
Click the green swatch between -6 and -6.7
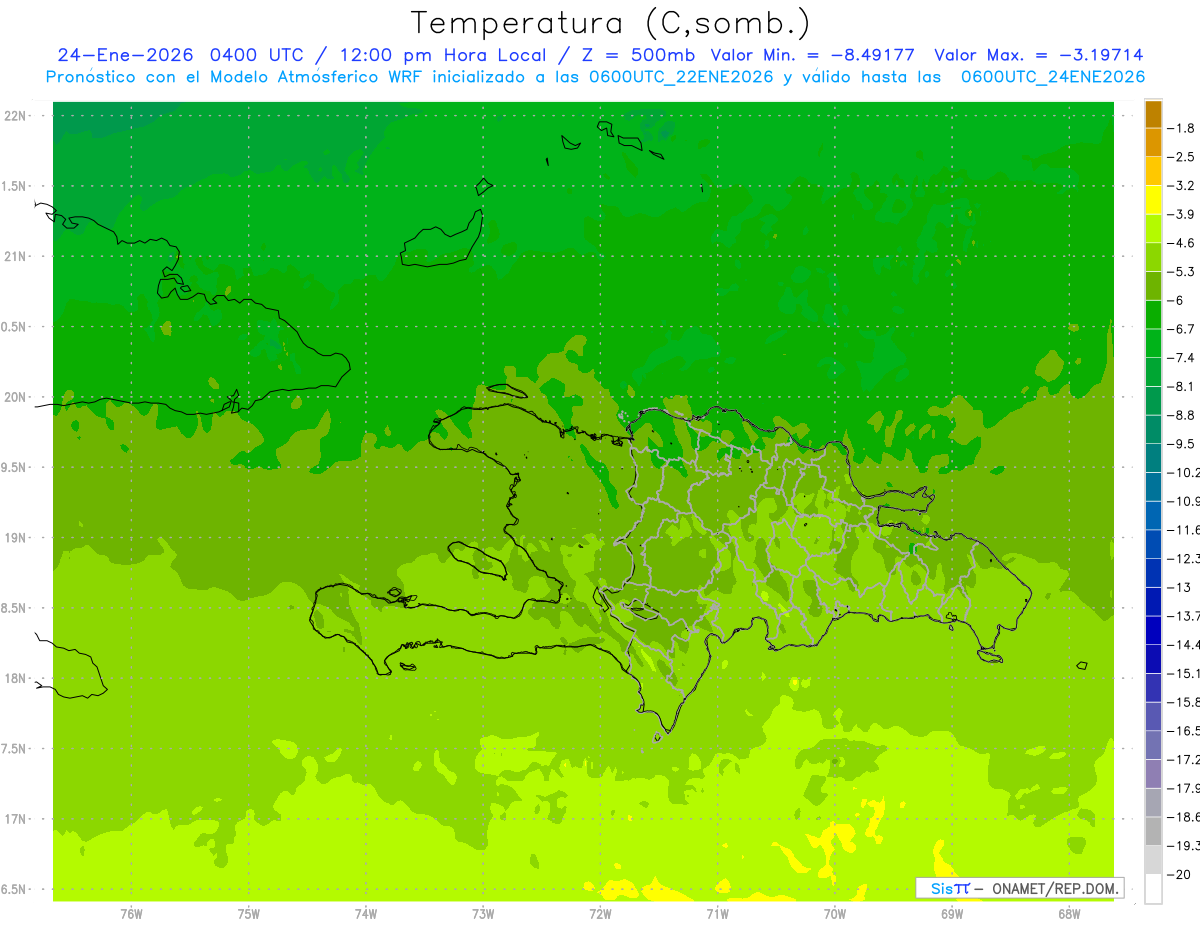(x=1153, y=314)
